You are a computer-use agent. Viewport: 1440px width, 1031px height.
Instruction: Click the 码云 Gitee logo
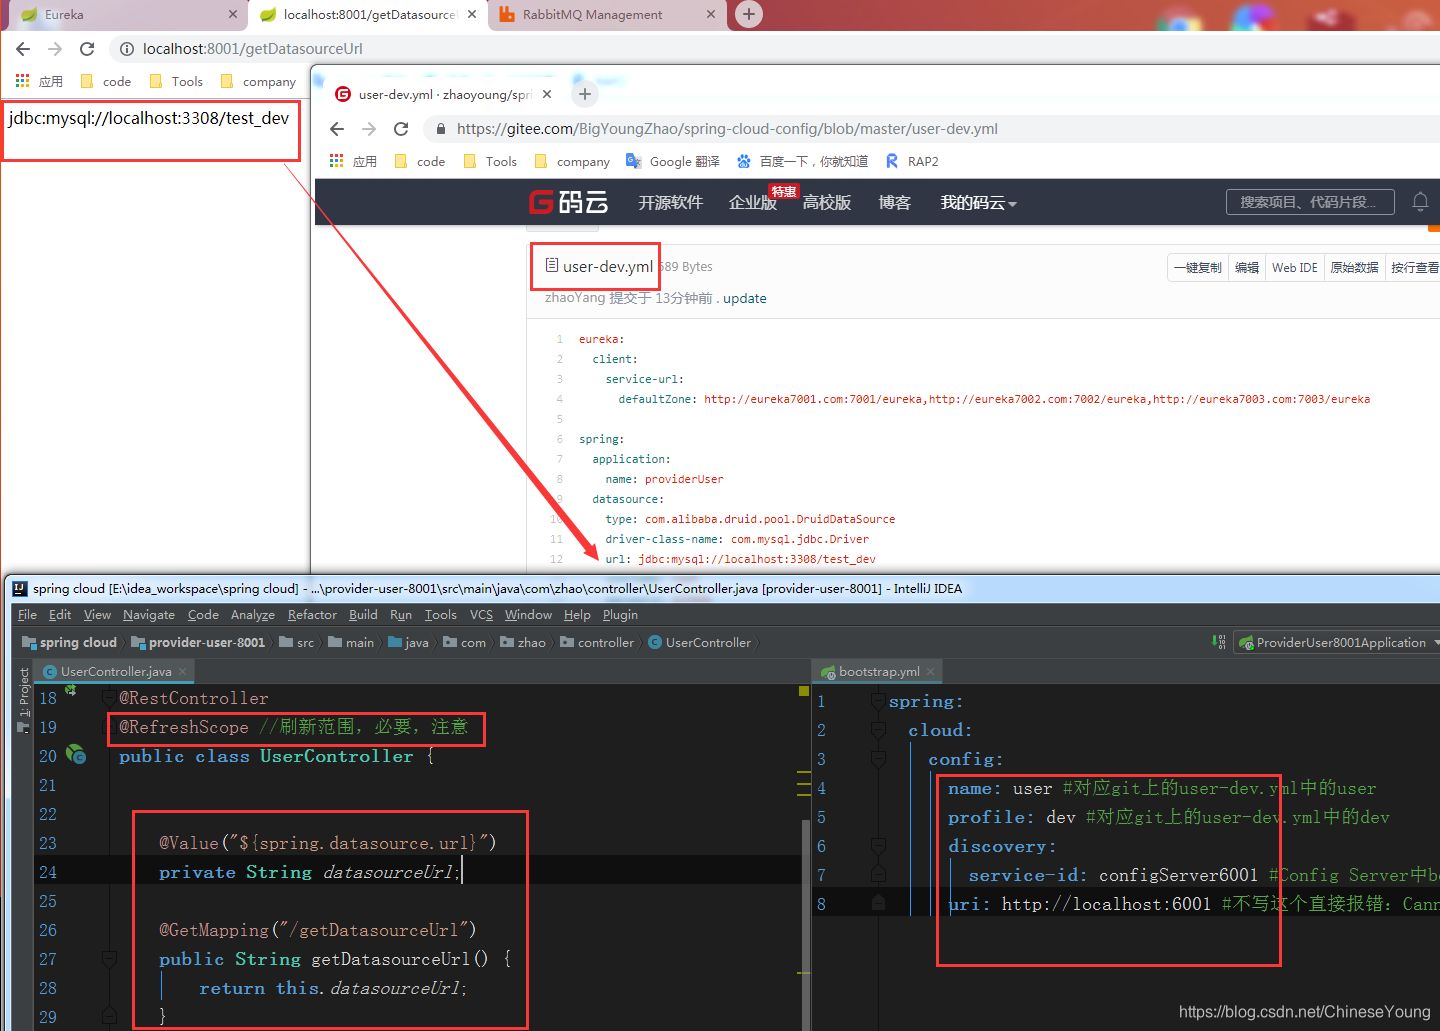click(x=568, y=203)
